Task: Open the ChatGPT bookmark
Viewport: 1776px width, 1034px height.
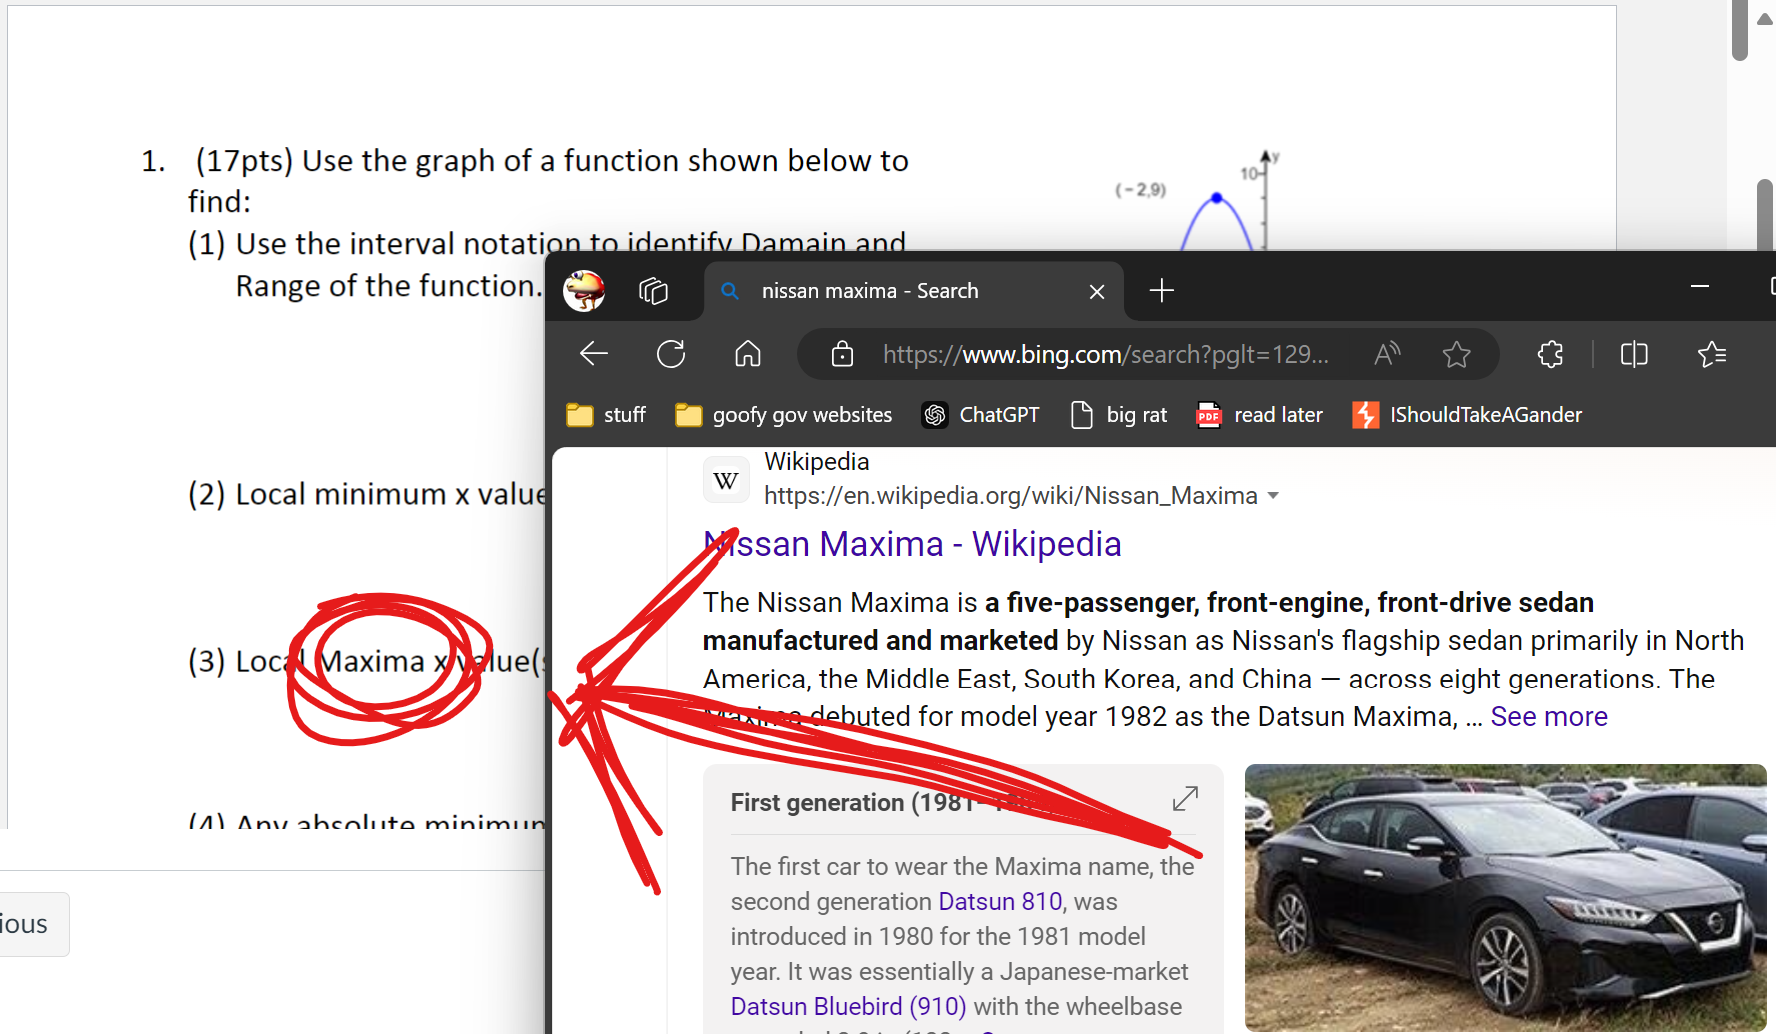Action: 981,415
